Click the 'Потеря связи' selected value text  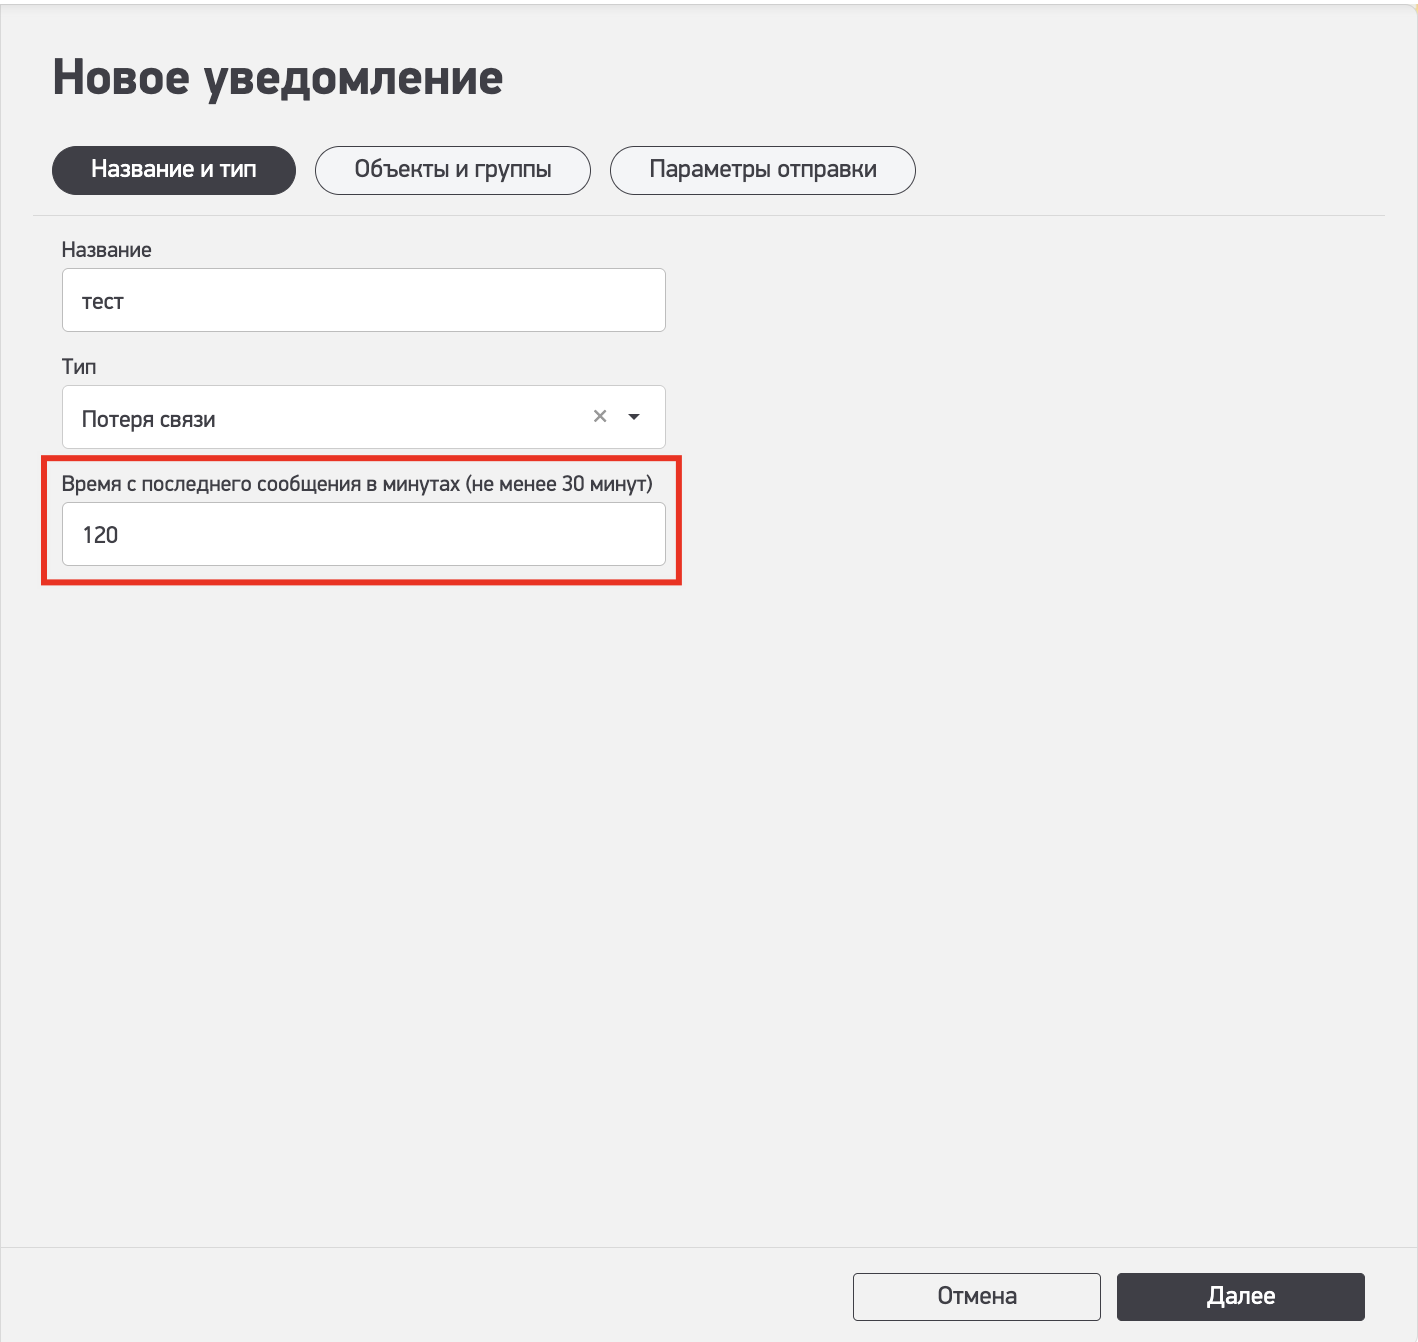click(x=149, y=420)
